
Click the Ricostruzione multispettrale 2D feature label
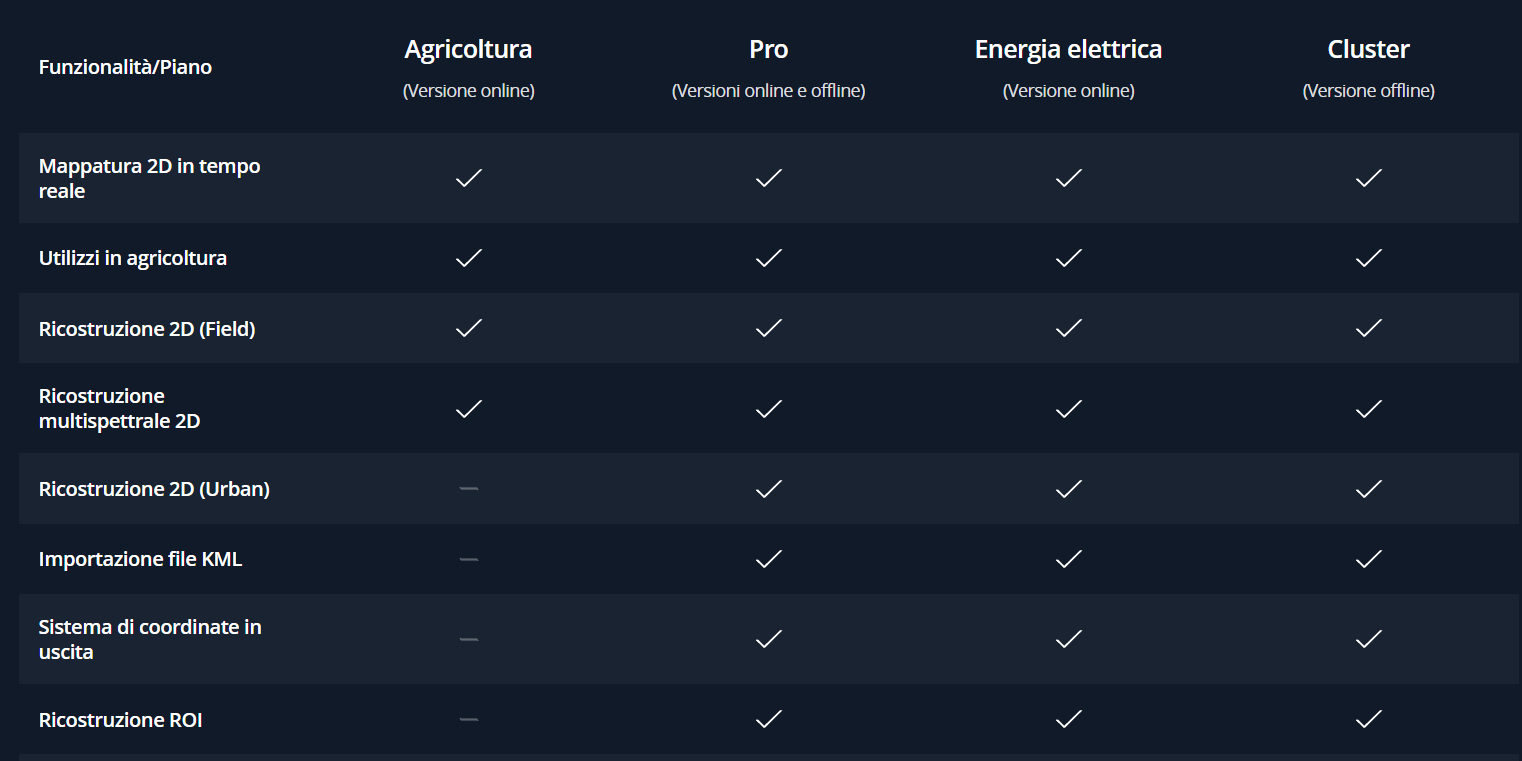119,408
